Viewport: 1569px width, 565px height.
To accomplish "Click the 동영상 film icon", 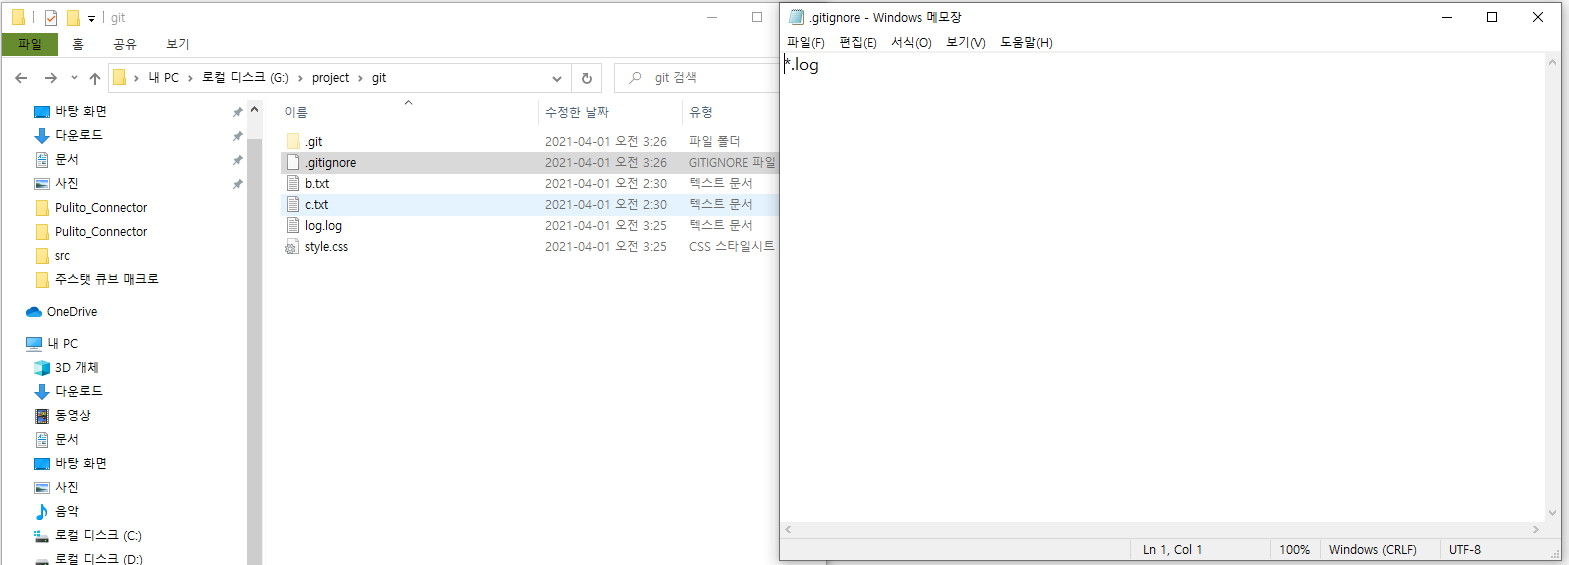I will 42,416.
